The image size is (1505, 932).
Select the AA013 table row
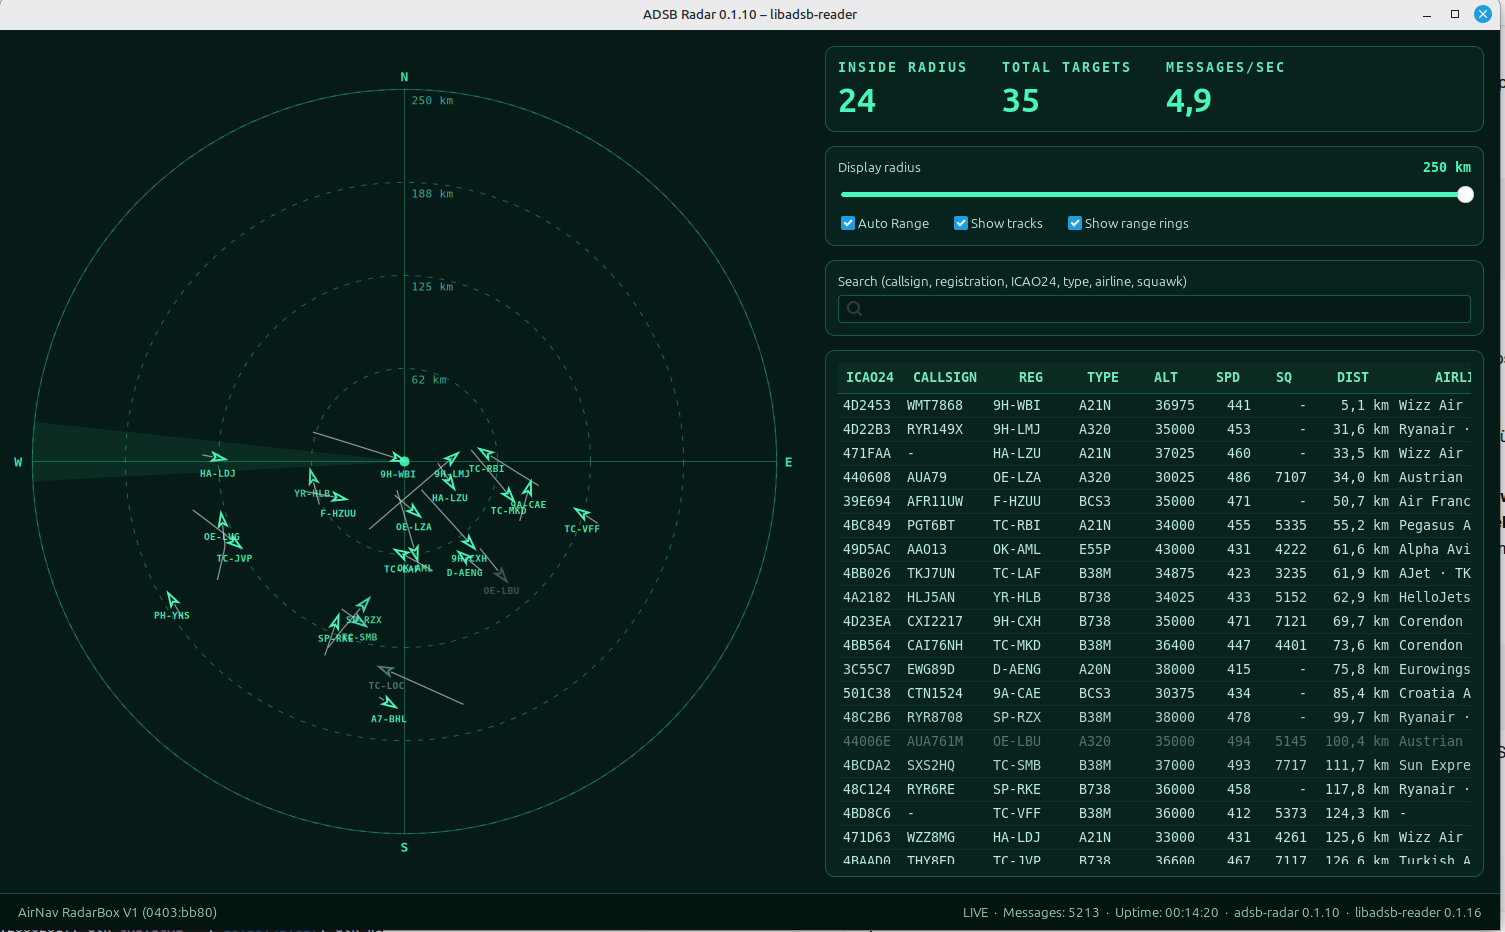pyautogui.click(x=1154, y=549)
